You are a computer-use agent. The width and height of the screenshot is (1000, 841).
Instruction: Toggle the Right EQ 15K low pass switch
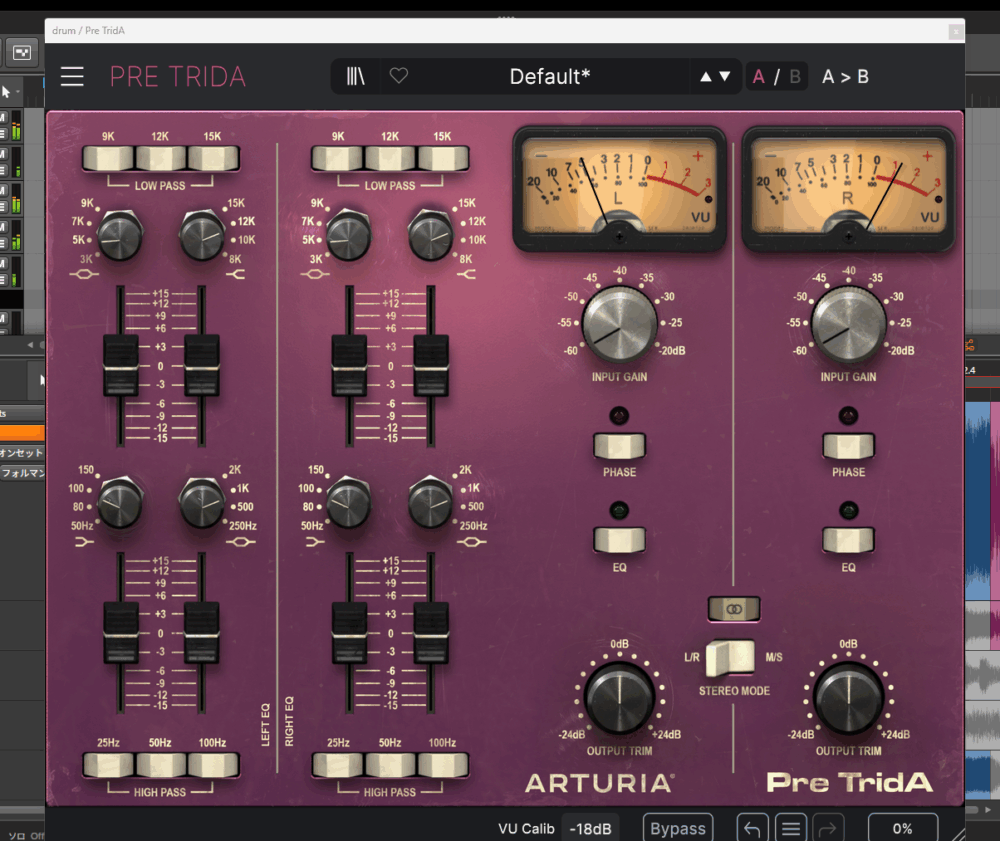(443, 158)
